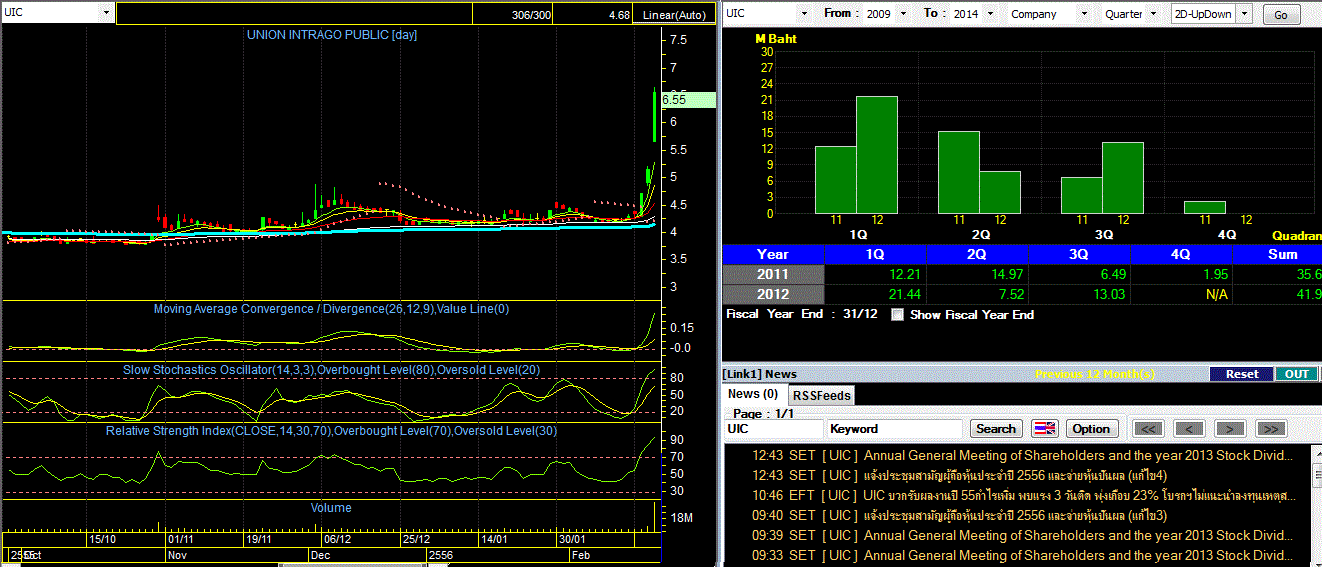This screenshot has height=567, width=1322.
Task: Go to next news page (>)
Action: click(1230, 429)
